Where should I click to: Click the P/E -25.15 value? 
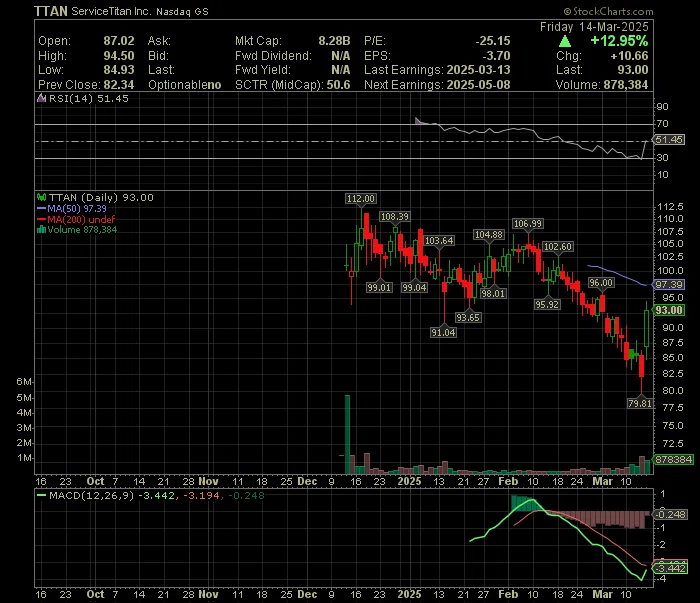coord(492,41)
